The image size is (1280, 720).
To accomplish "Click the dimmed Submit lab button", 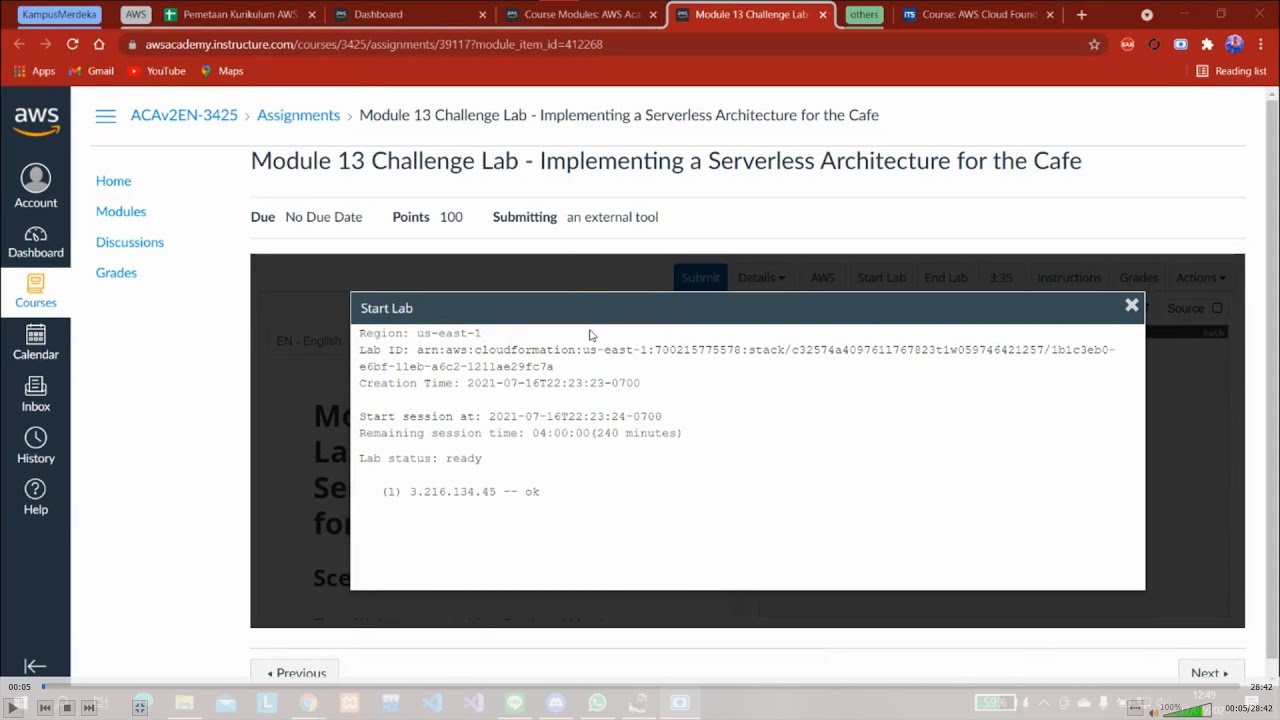I will (x=700, y=278).
